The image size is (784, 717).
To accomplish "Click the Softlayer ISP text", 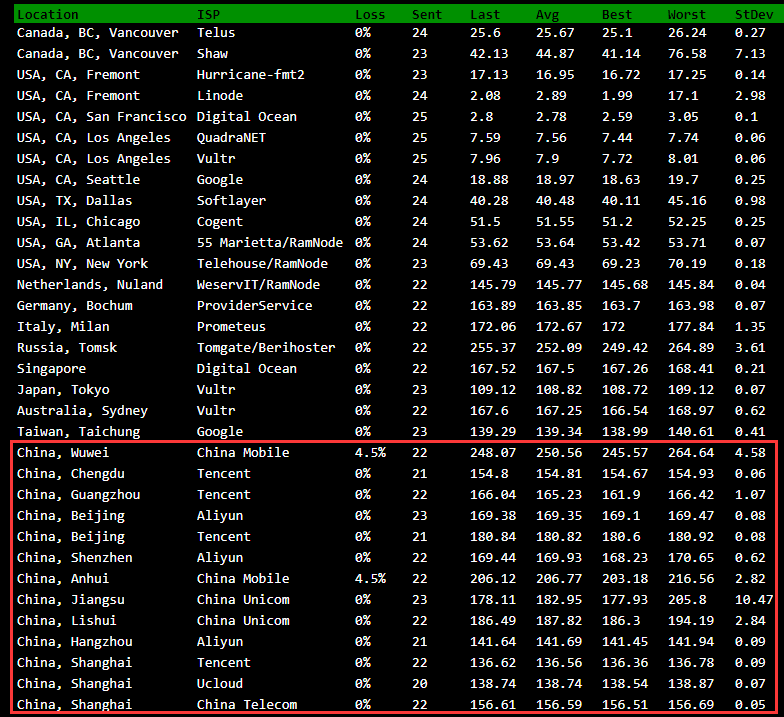I will click(231, 200).
